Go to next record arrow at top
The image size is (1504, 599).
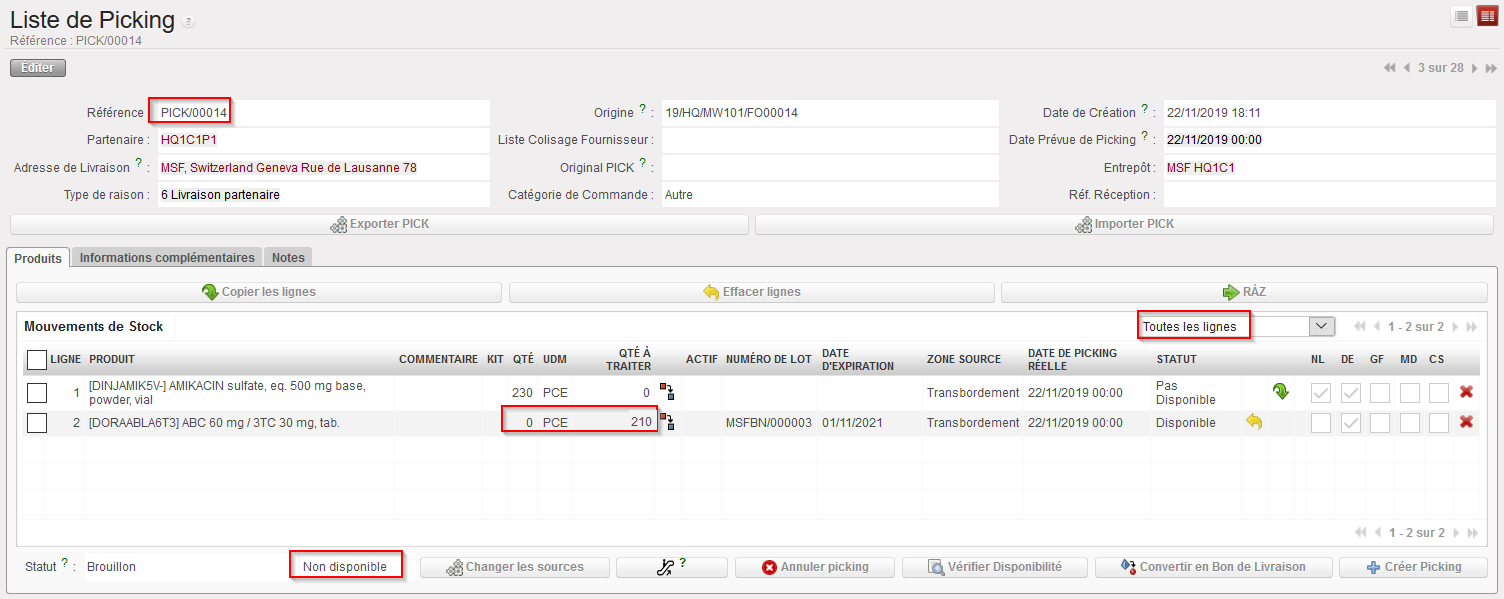pyautogui.click(x=1476, y=68)
